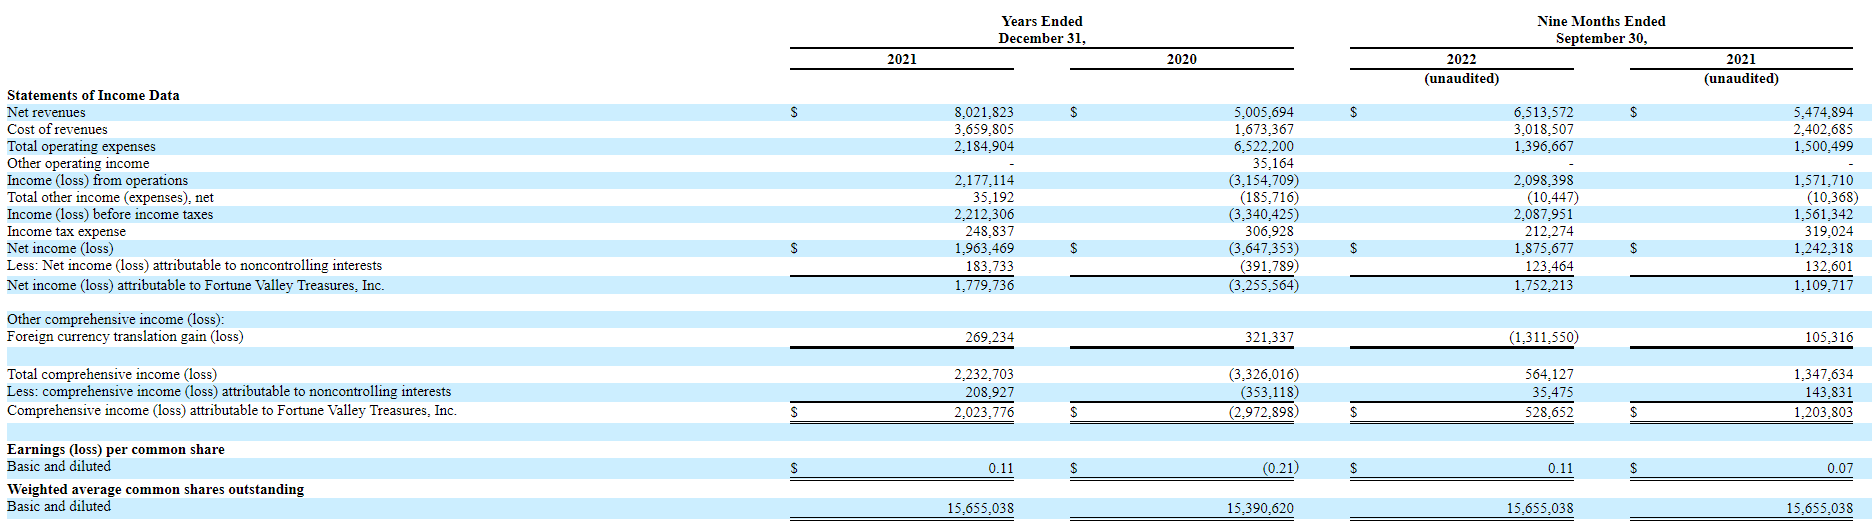
Task: Select the Years Ended December 31 header
Action: [1041, 30]
